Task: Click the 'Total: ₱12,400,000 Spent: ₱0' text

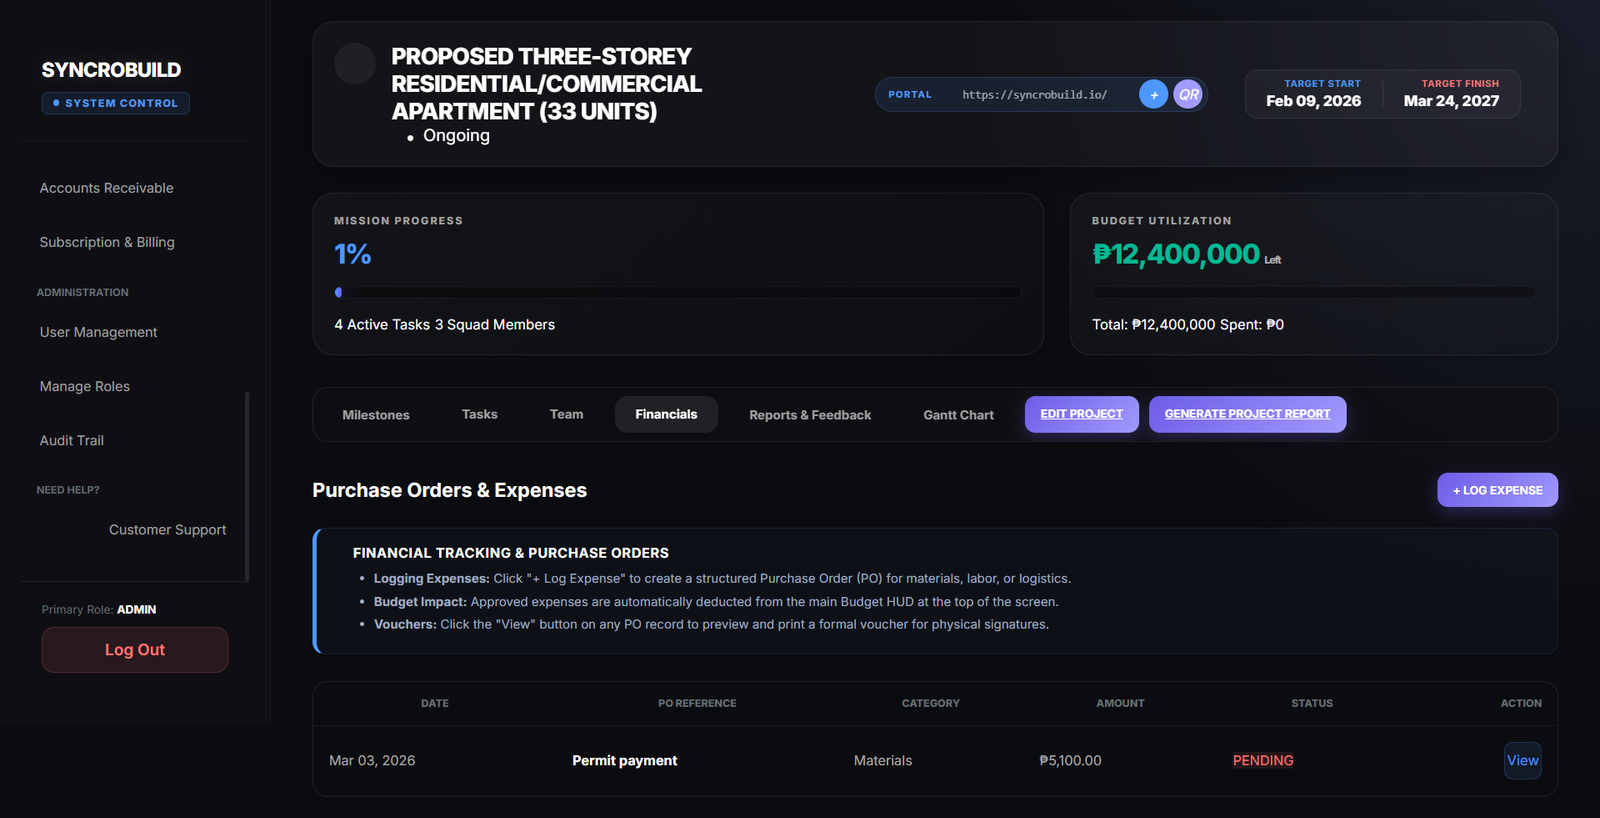Action: click(1188, 325)
